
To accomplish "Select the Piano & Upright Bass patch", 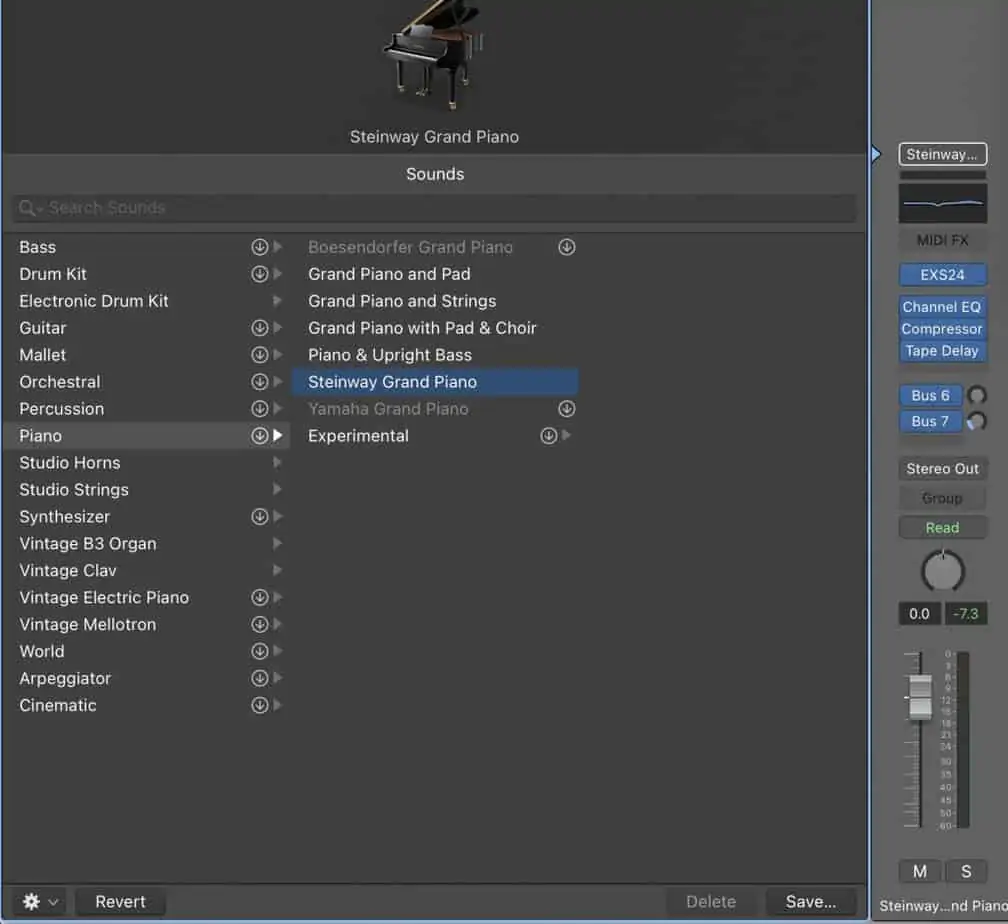I will pos(435,355).
